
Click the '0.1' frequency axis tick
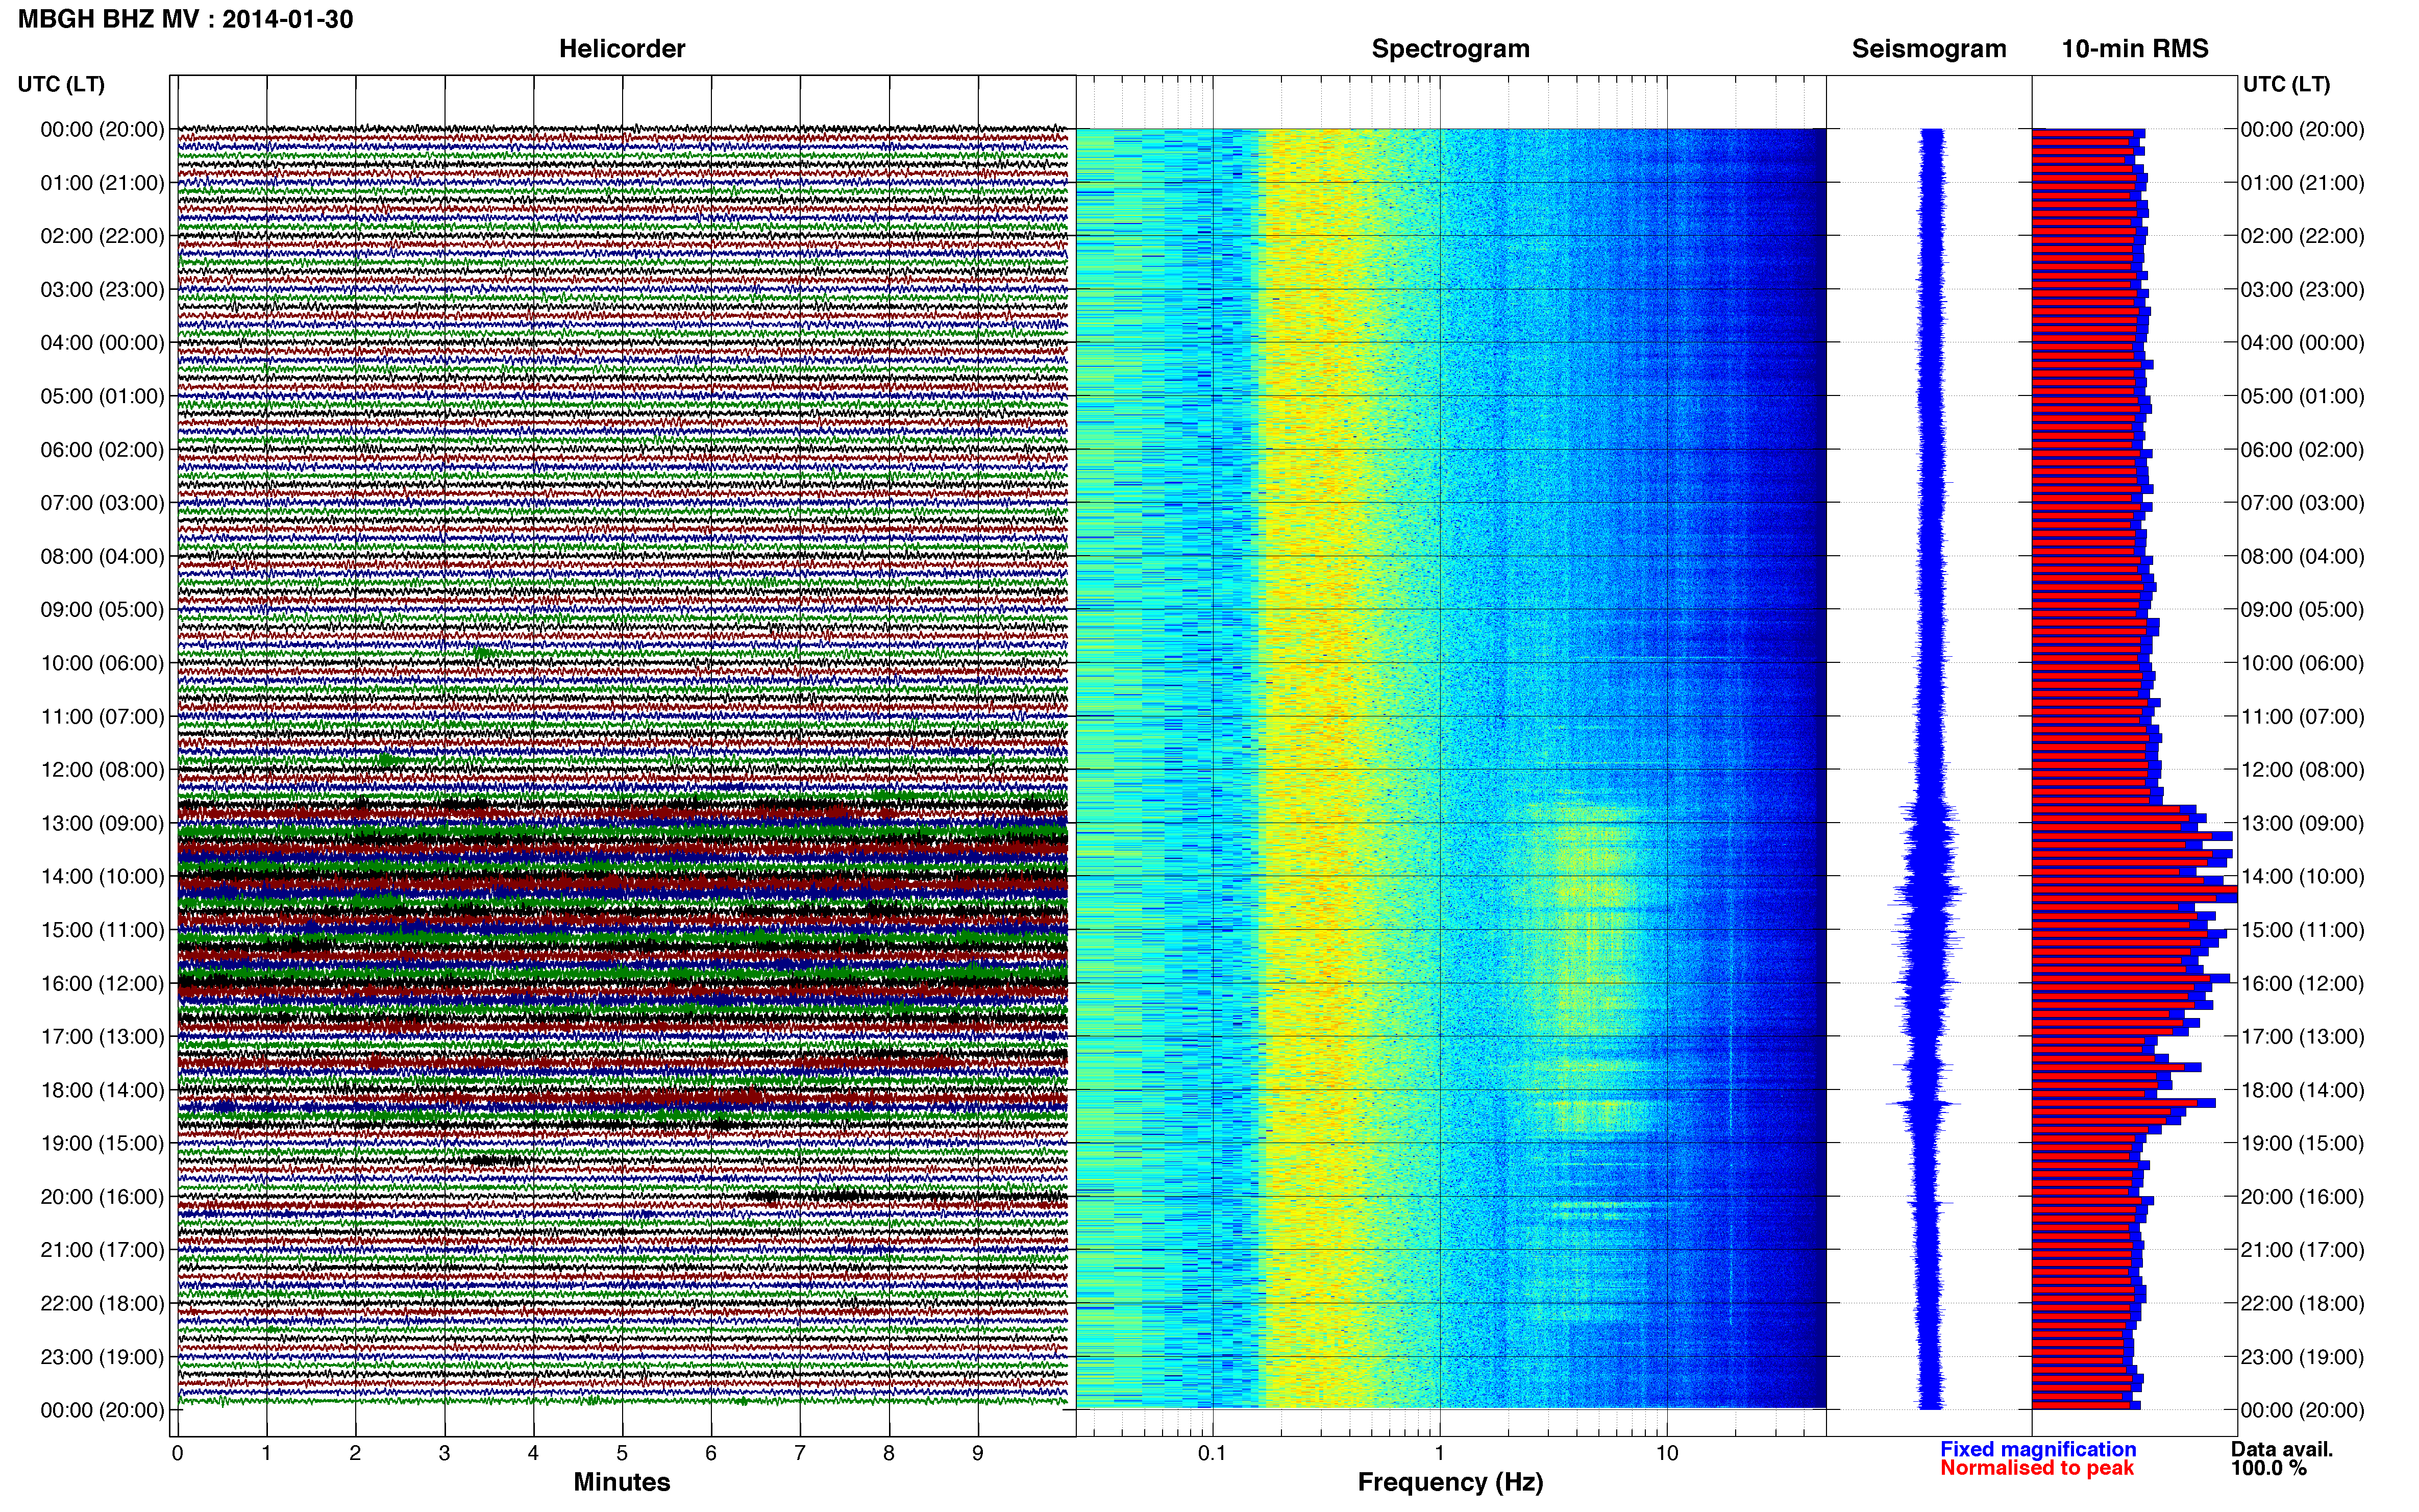[x=1212, y=1454]
